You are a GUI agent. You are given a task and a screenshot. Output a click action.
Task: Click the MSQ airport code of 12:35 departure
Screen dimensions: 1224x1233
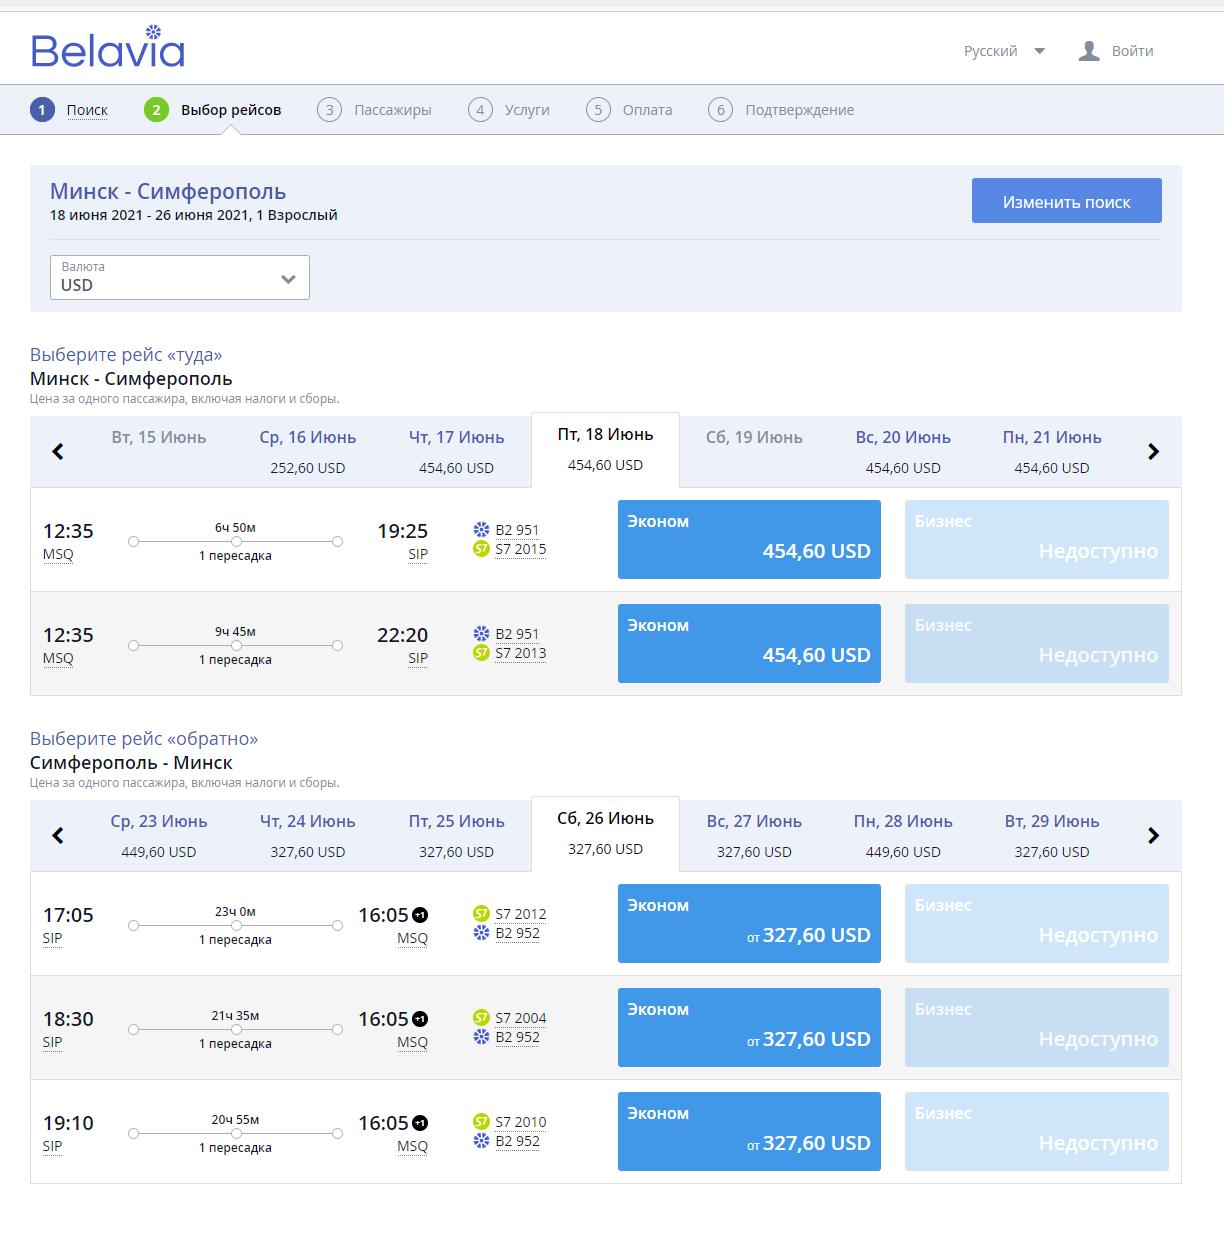(58, 554)
